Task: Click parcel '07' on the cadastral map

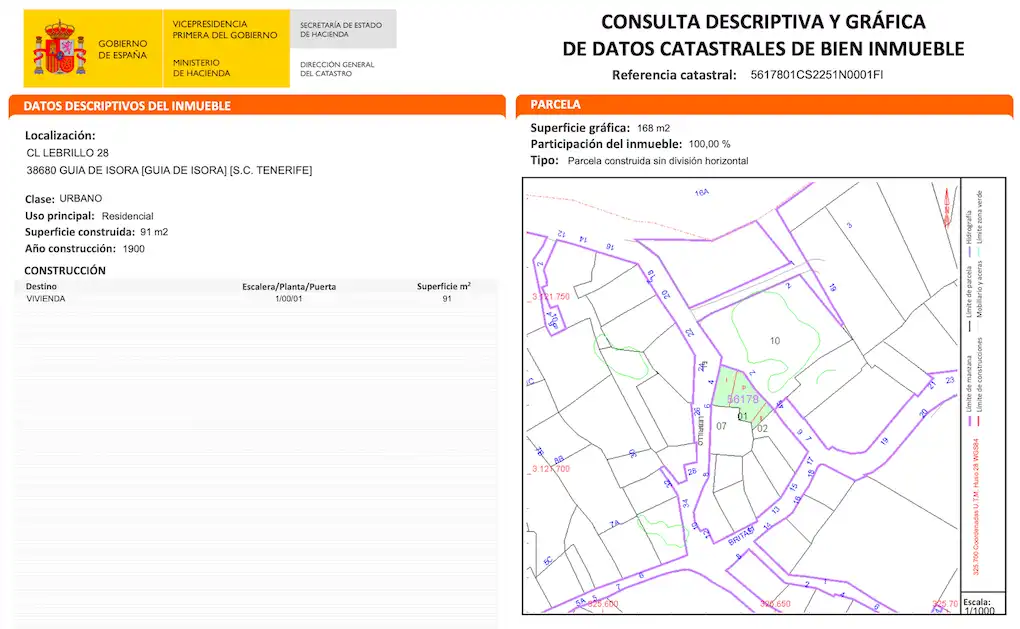Action: [x=721, y=427]
